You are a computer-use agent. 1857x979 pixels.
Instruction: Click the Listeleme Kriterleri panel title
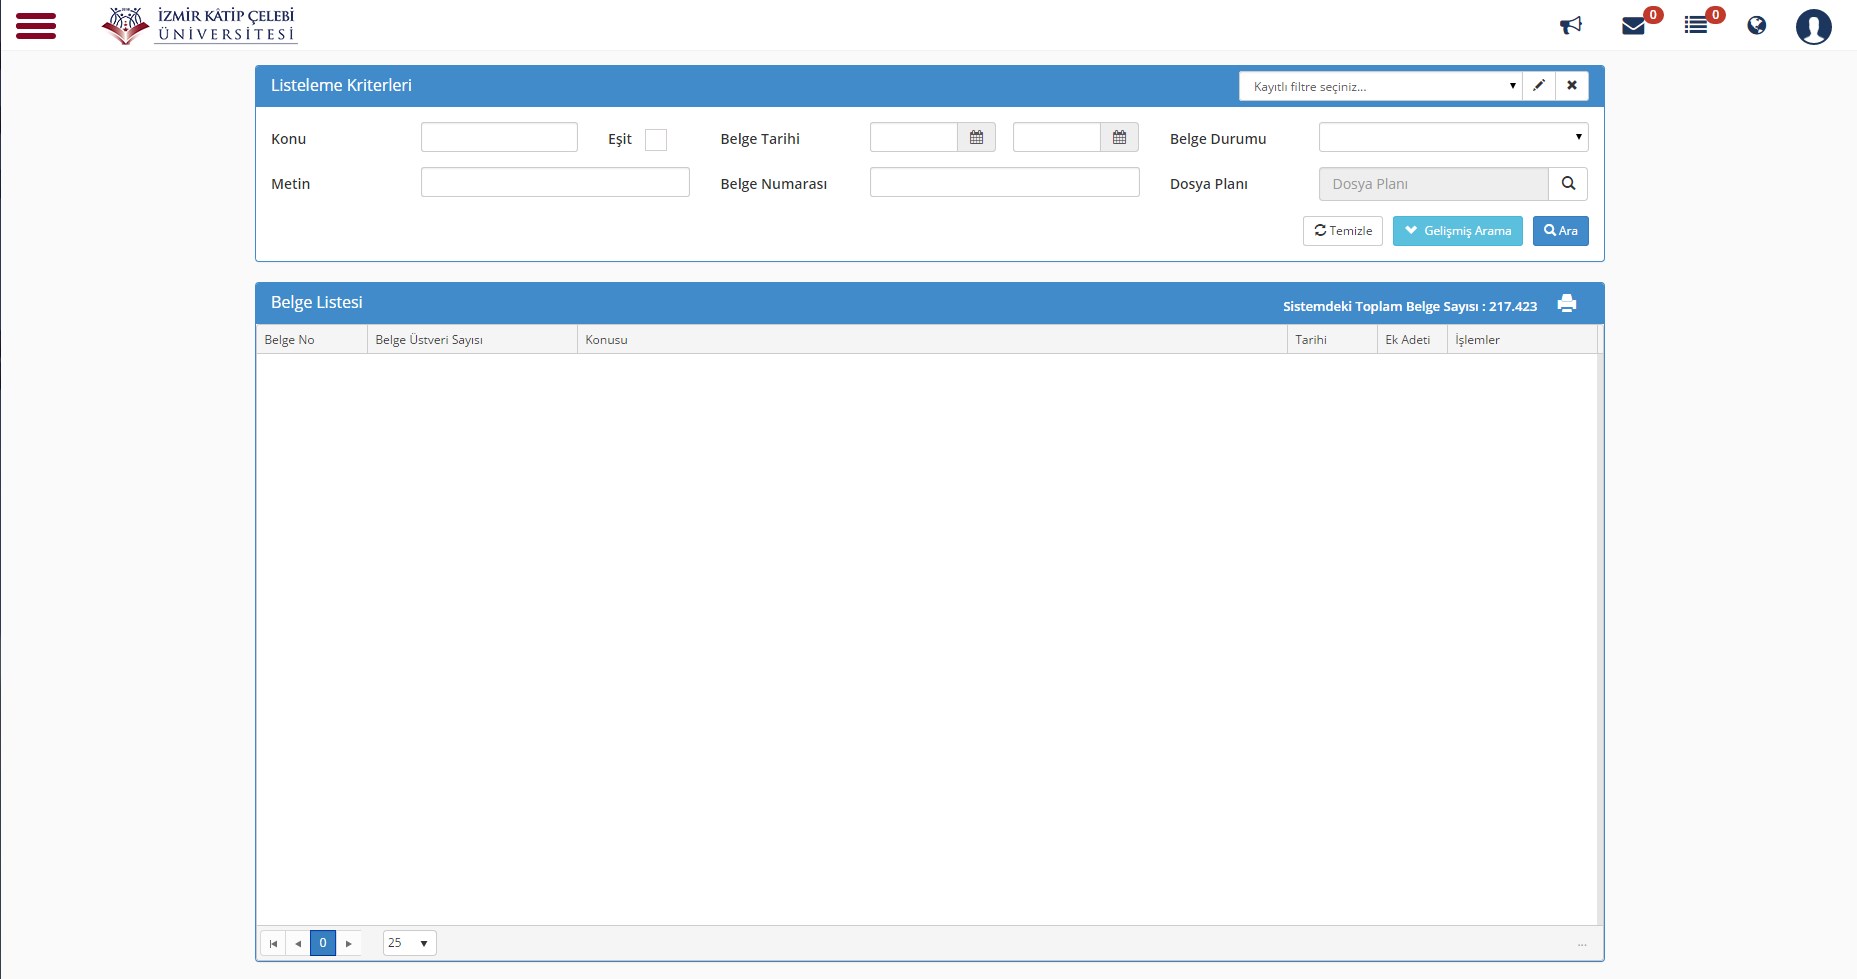341,86
